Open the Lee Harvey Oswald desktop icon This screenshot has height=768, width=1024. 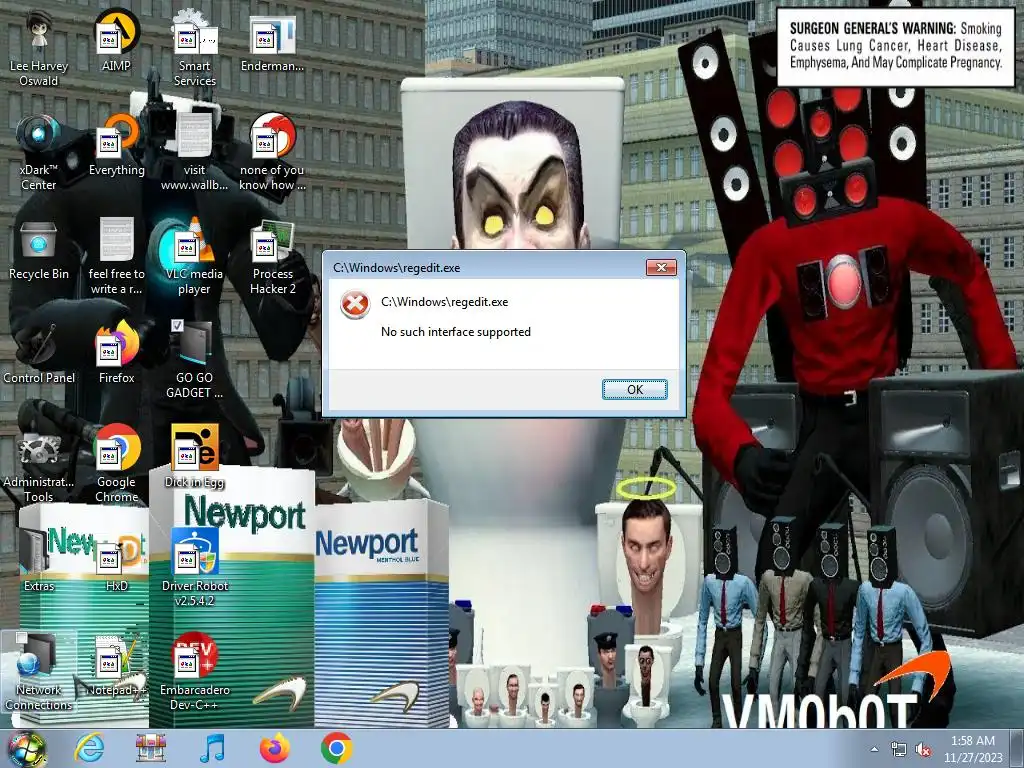pos(39,48)
